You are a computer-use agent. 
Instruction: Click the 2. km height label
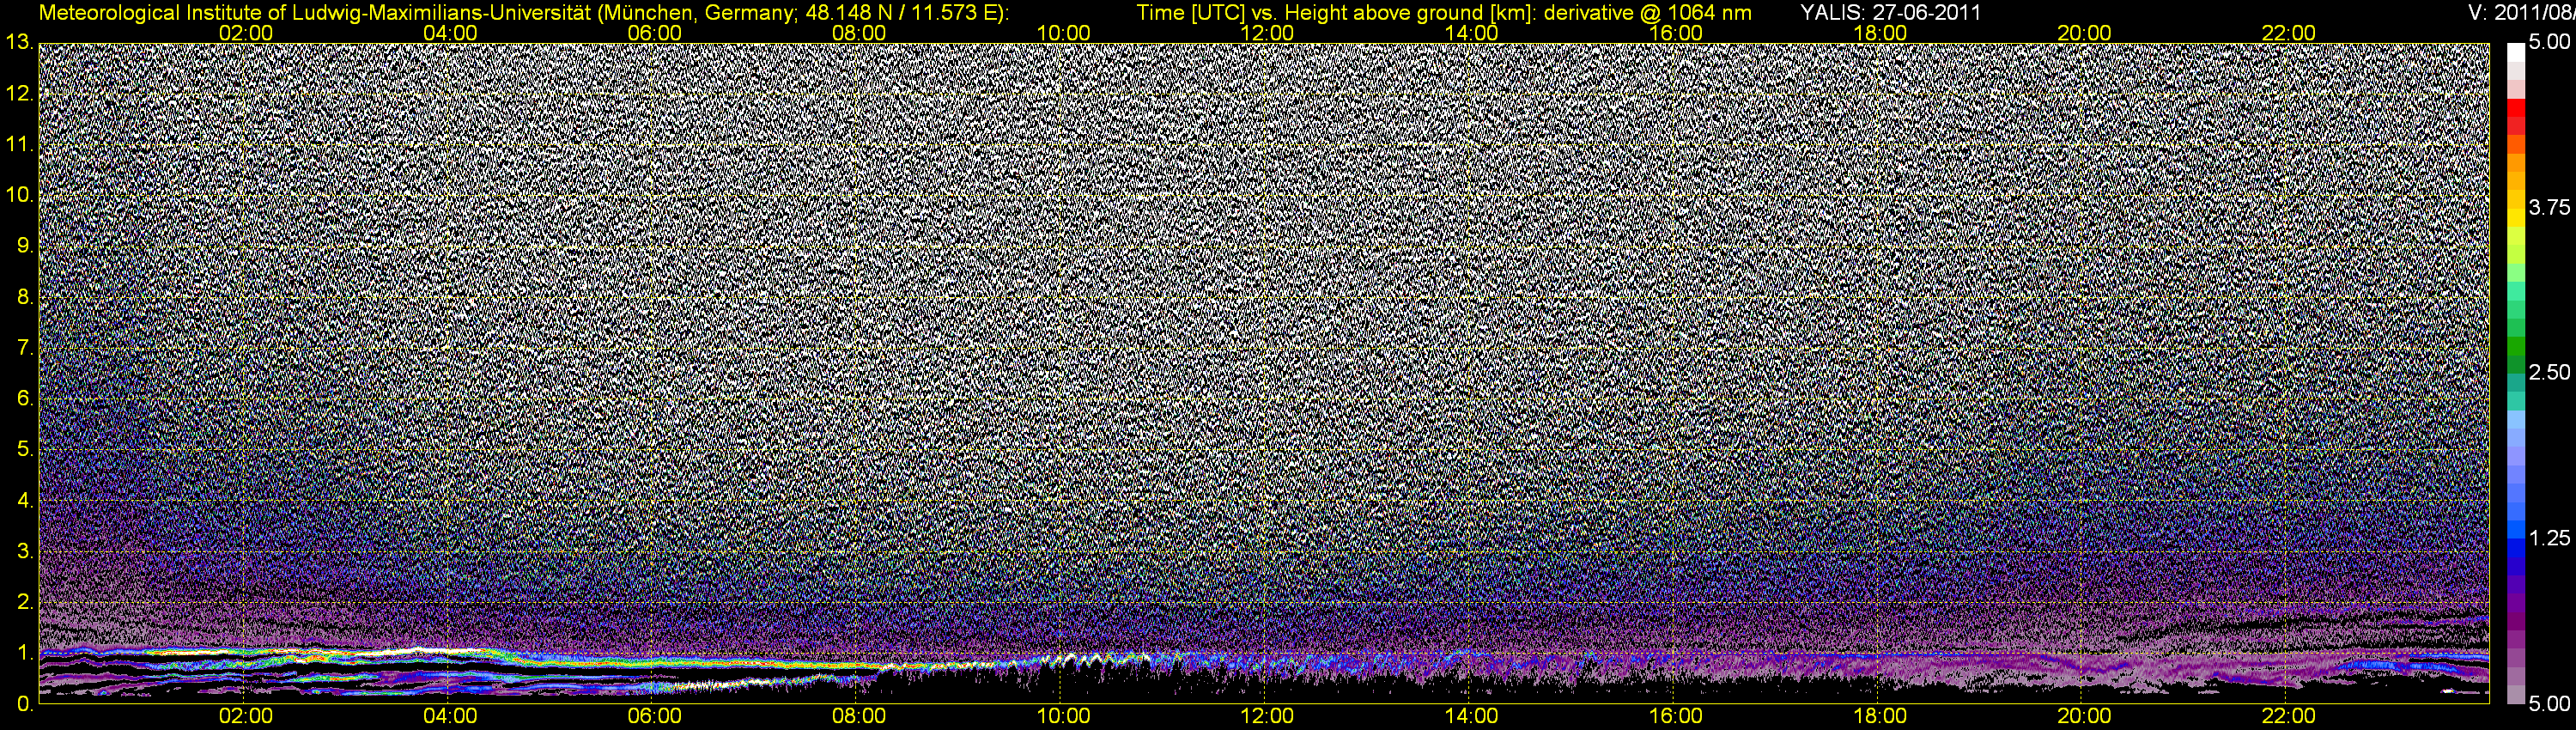pos(24,602)
